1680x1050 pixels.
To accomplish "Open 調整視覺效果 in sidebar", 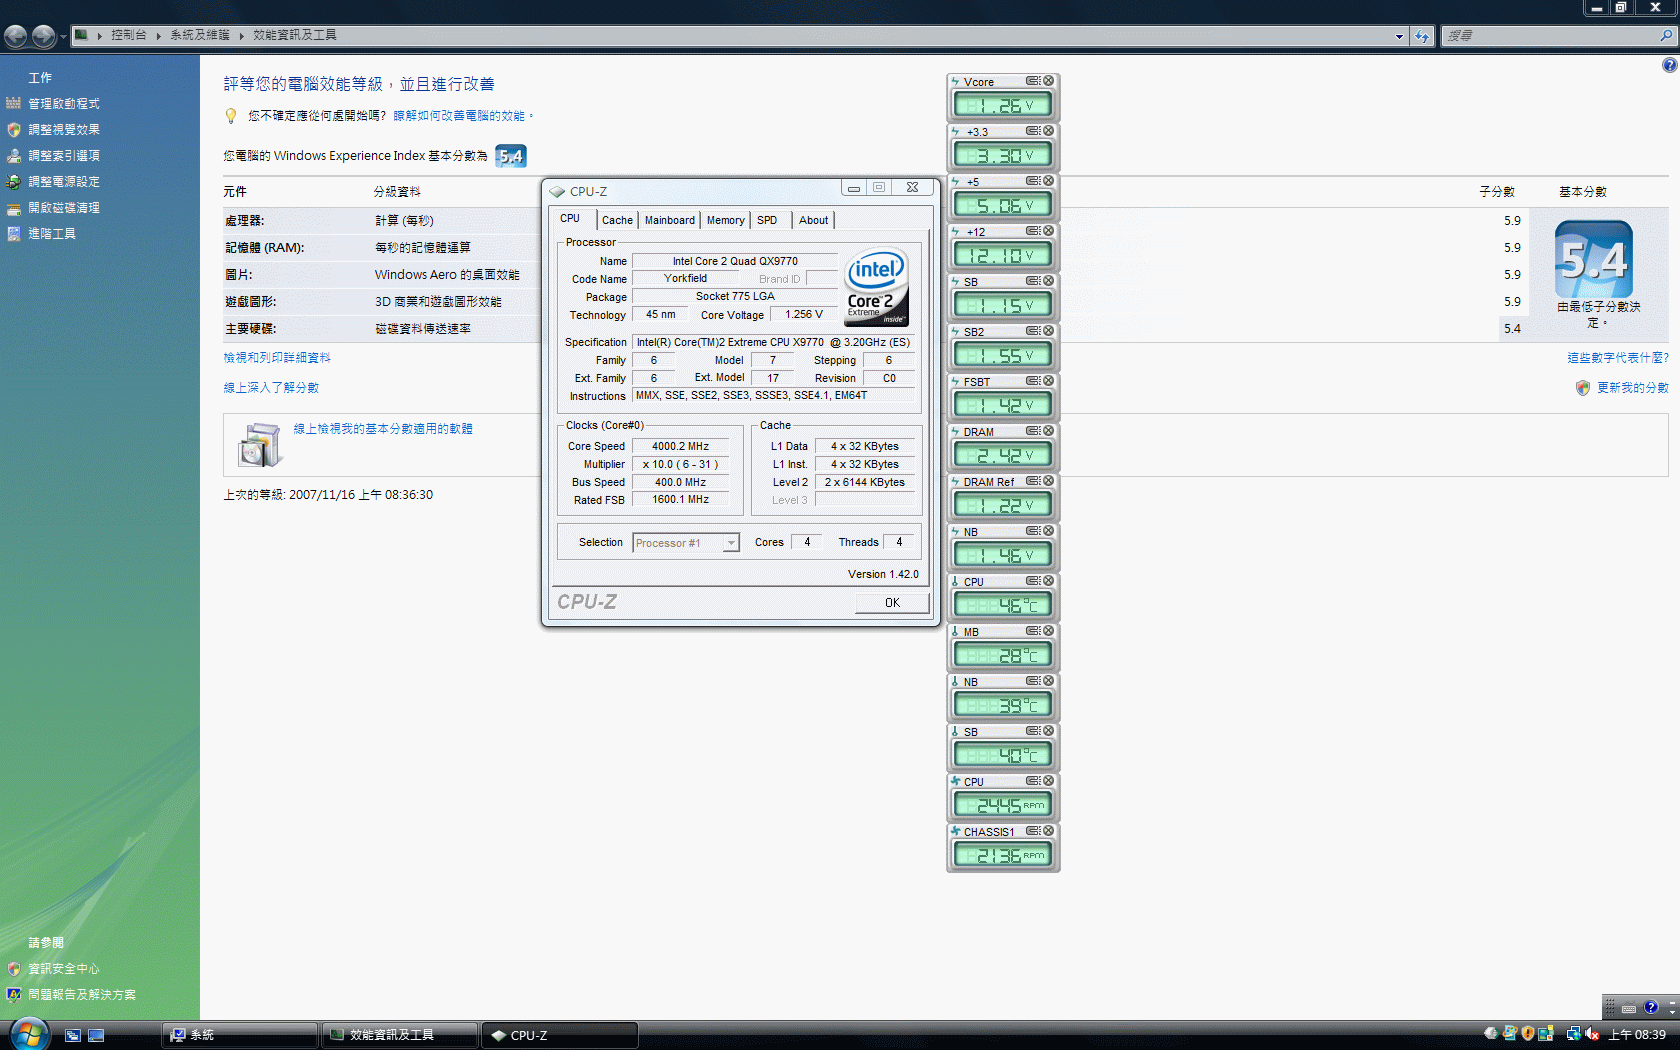I will pyautogui.click(x=64, y=130).
